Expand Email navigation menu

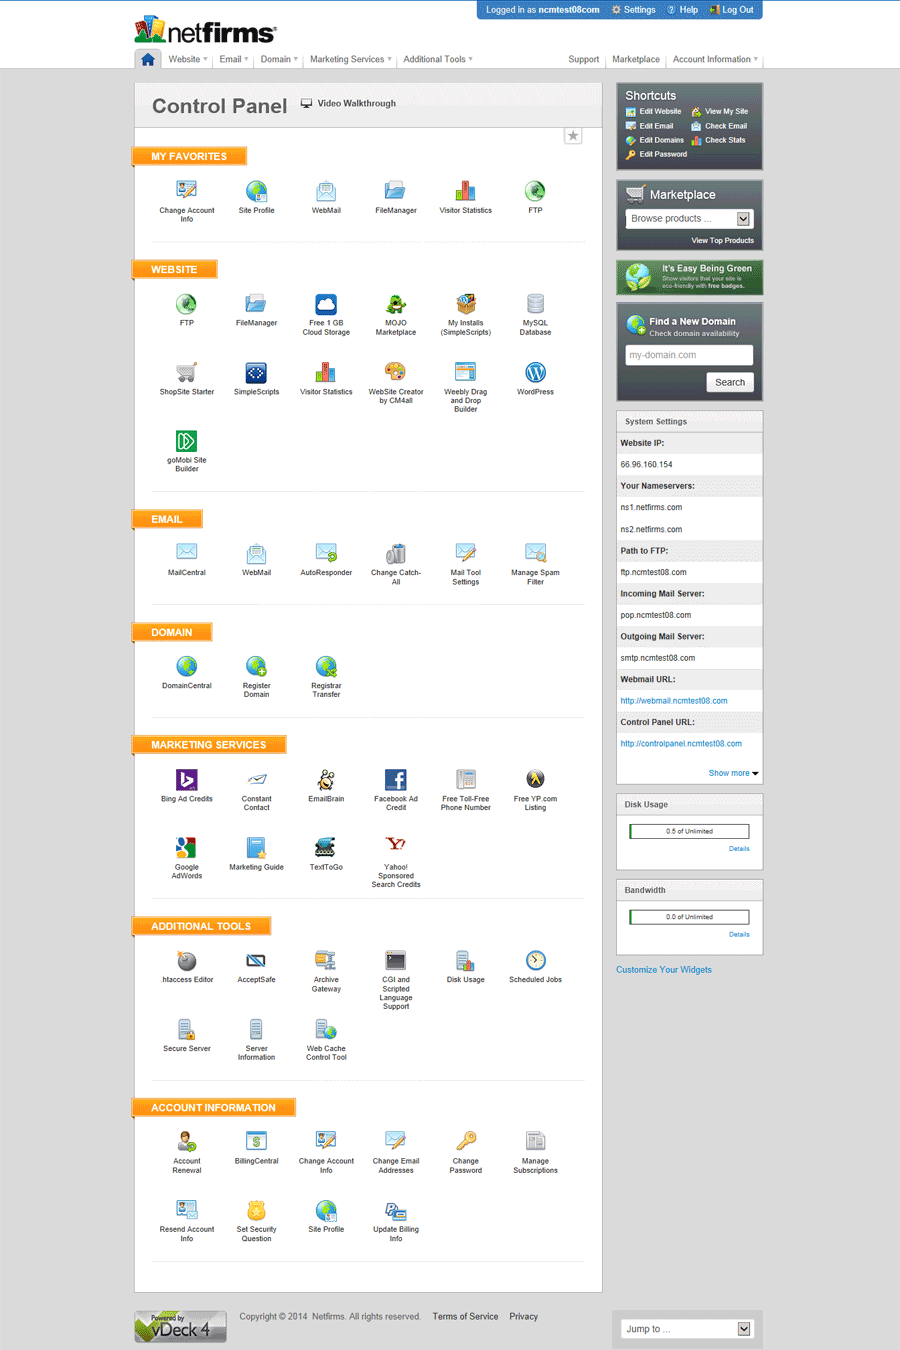[234, 59]
